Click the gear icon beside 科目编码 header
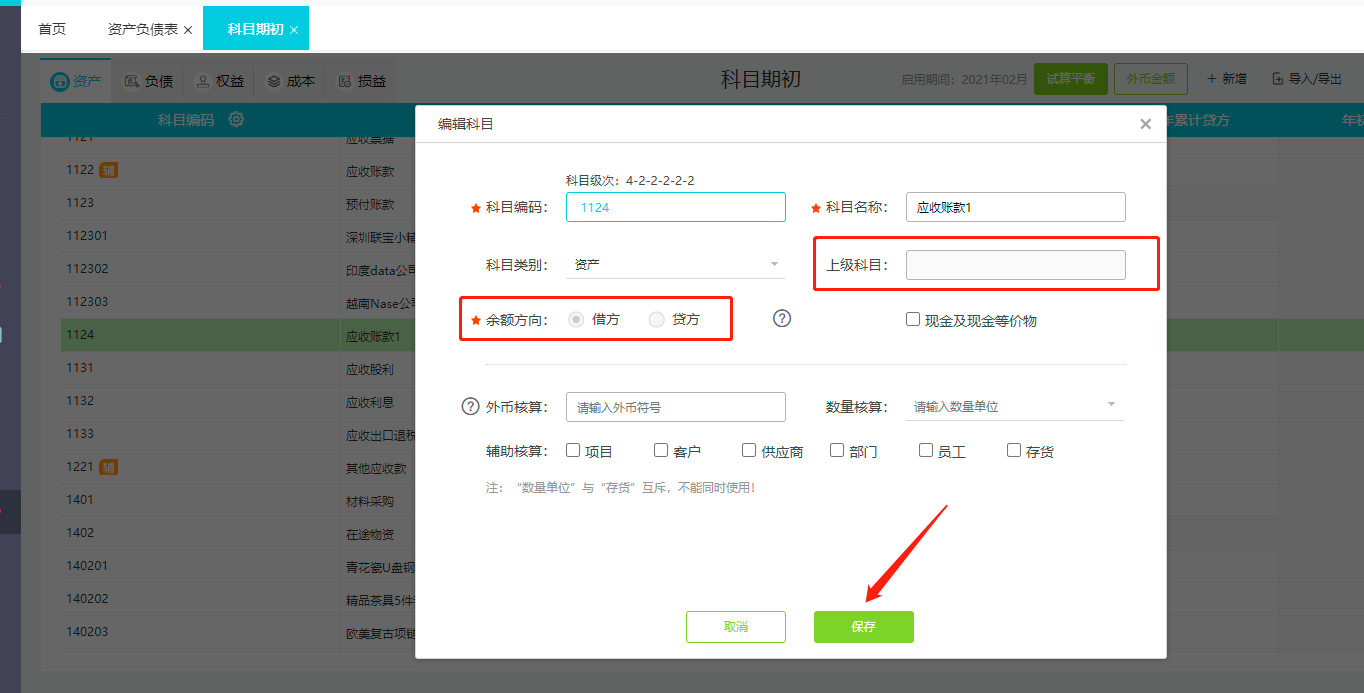The width and height of the screenshot is (1364, 693). pyautogui.click(x=236, y=120)
